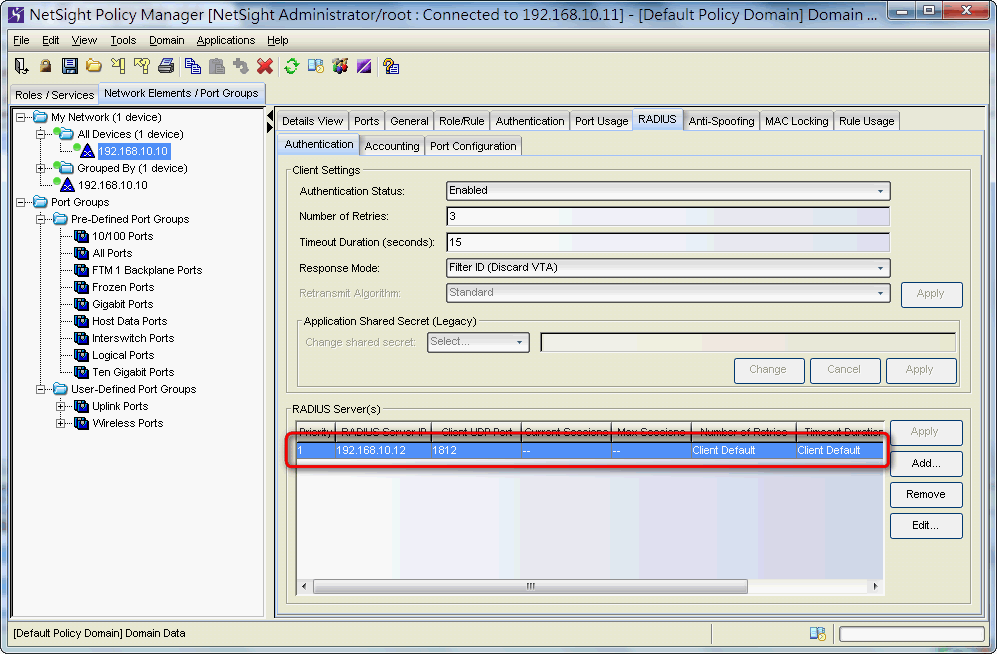Image resolution: width=997 pixels, height=654 pixels.
Task: Open the Change shared secret Select dropdown
Action: [x=478, y=342]
